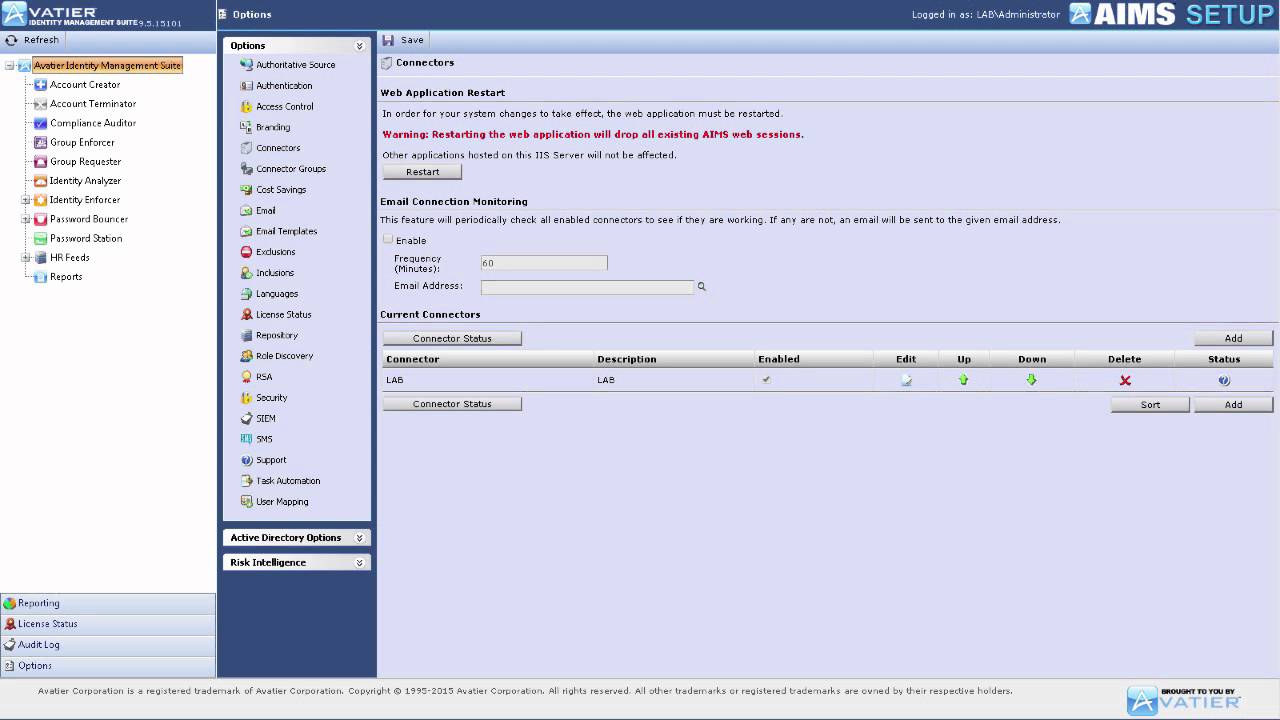Click the email address lookup magnifier icon
The height and width of the screenshot is (720, 1280).
click(x=702, y=287)
